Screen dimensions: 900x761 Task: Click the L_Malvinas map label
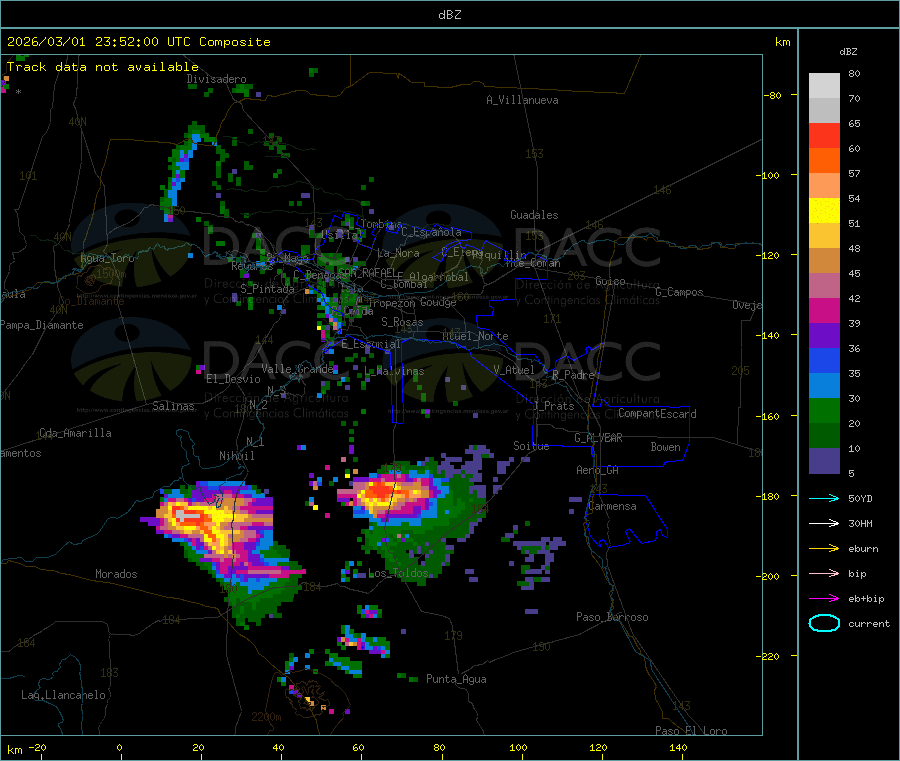394,371
